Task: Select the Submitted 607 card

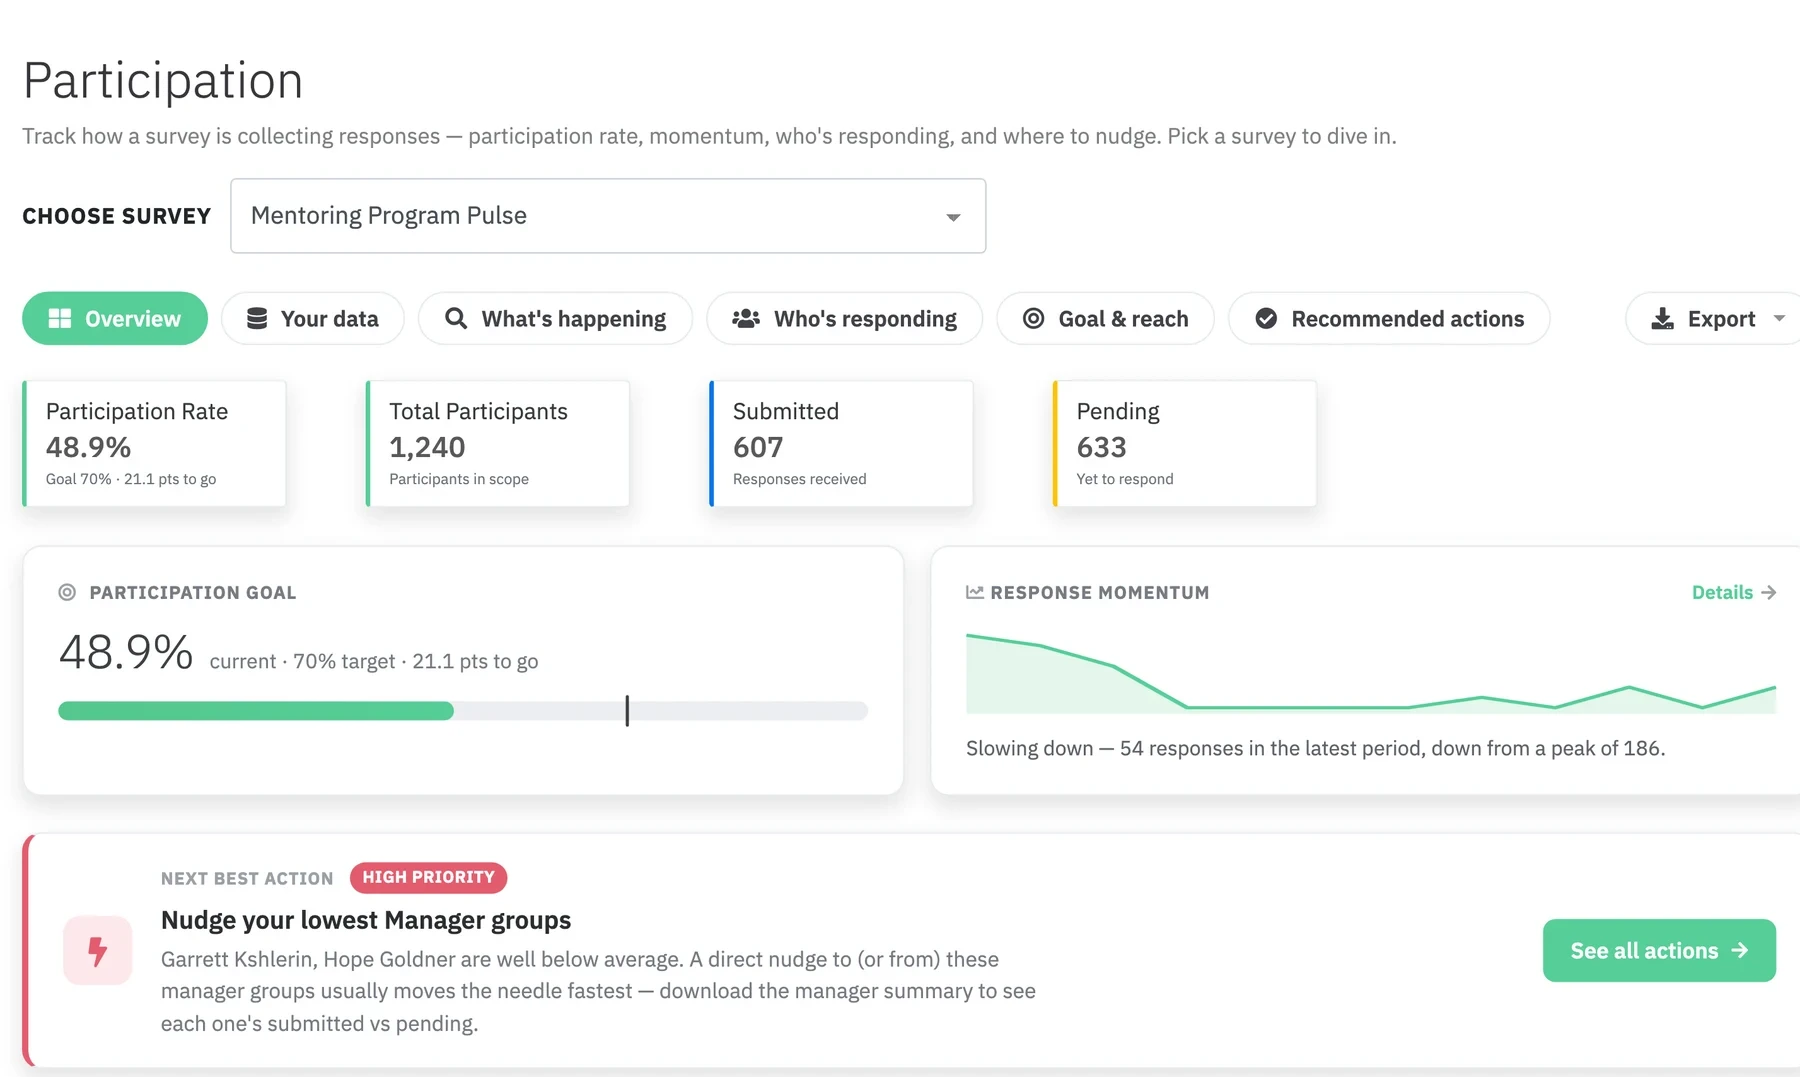Action: click(x=841, y=443)
